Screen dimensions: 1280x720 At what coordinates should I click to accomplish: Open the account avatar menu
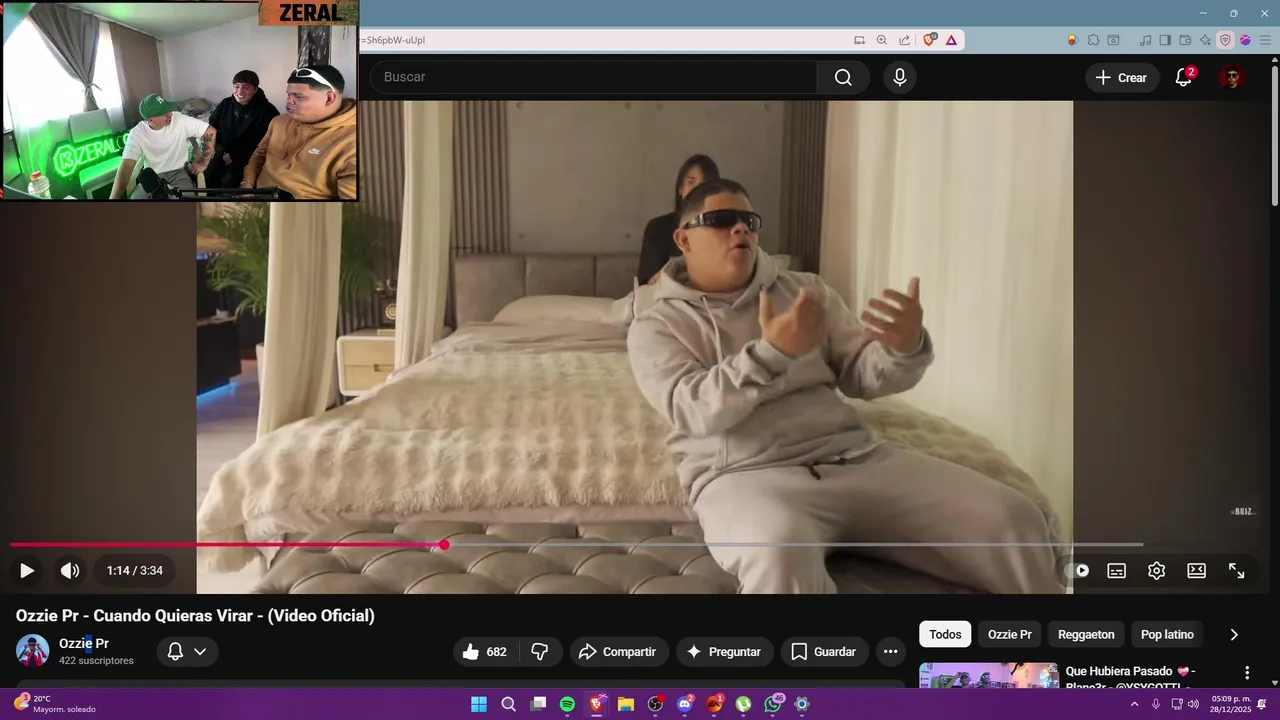pyautogui.click(x=1232, y=77)
